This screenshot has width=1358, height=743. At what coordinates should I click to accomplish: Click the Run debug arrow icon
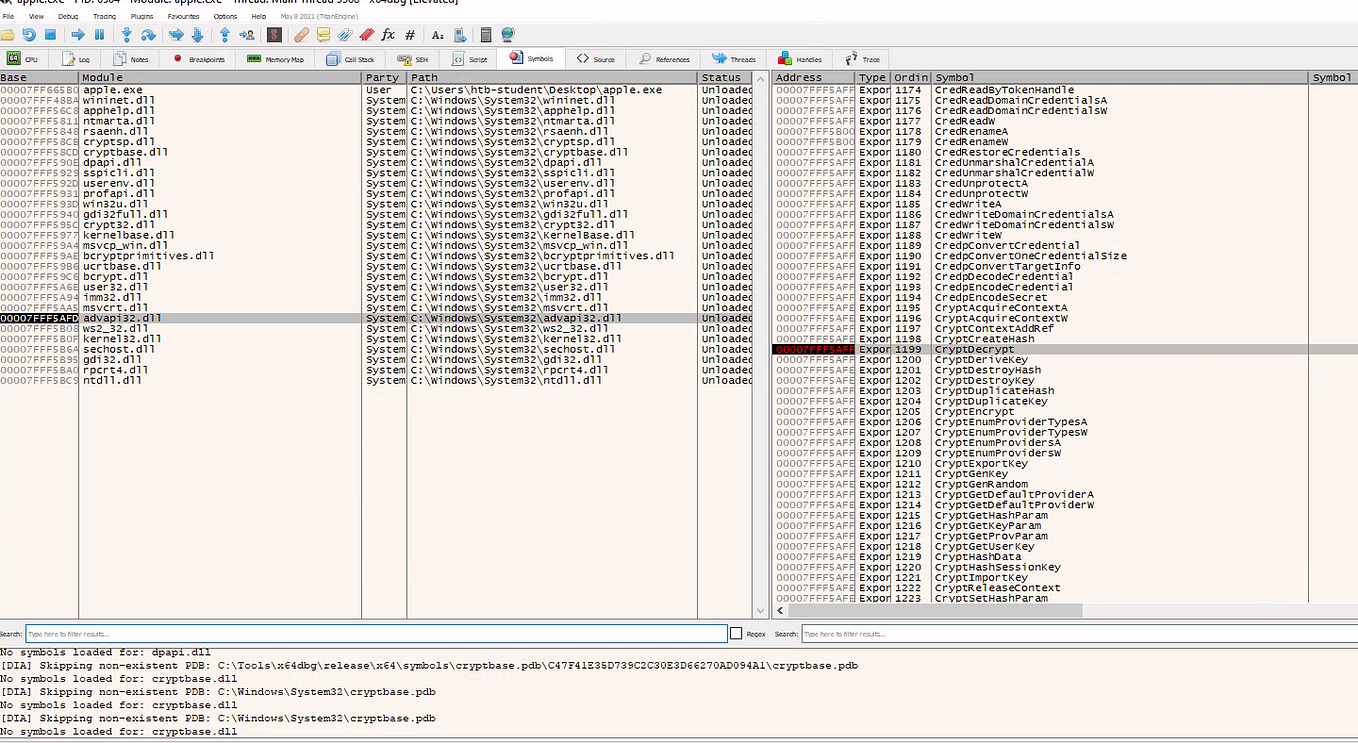click(x=79, y=34)
